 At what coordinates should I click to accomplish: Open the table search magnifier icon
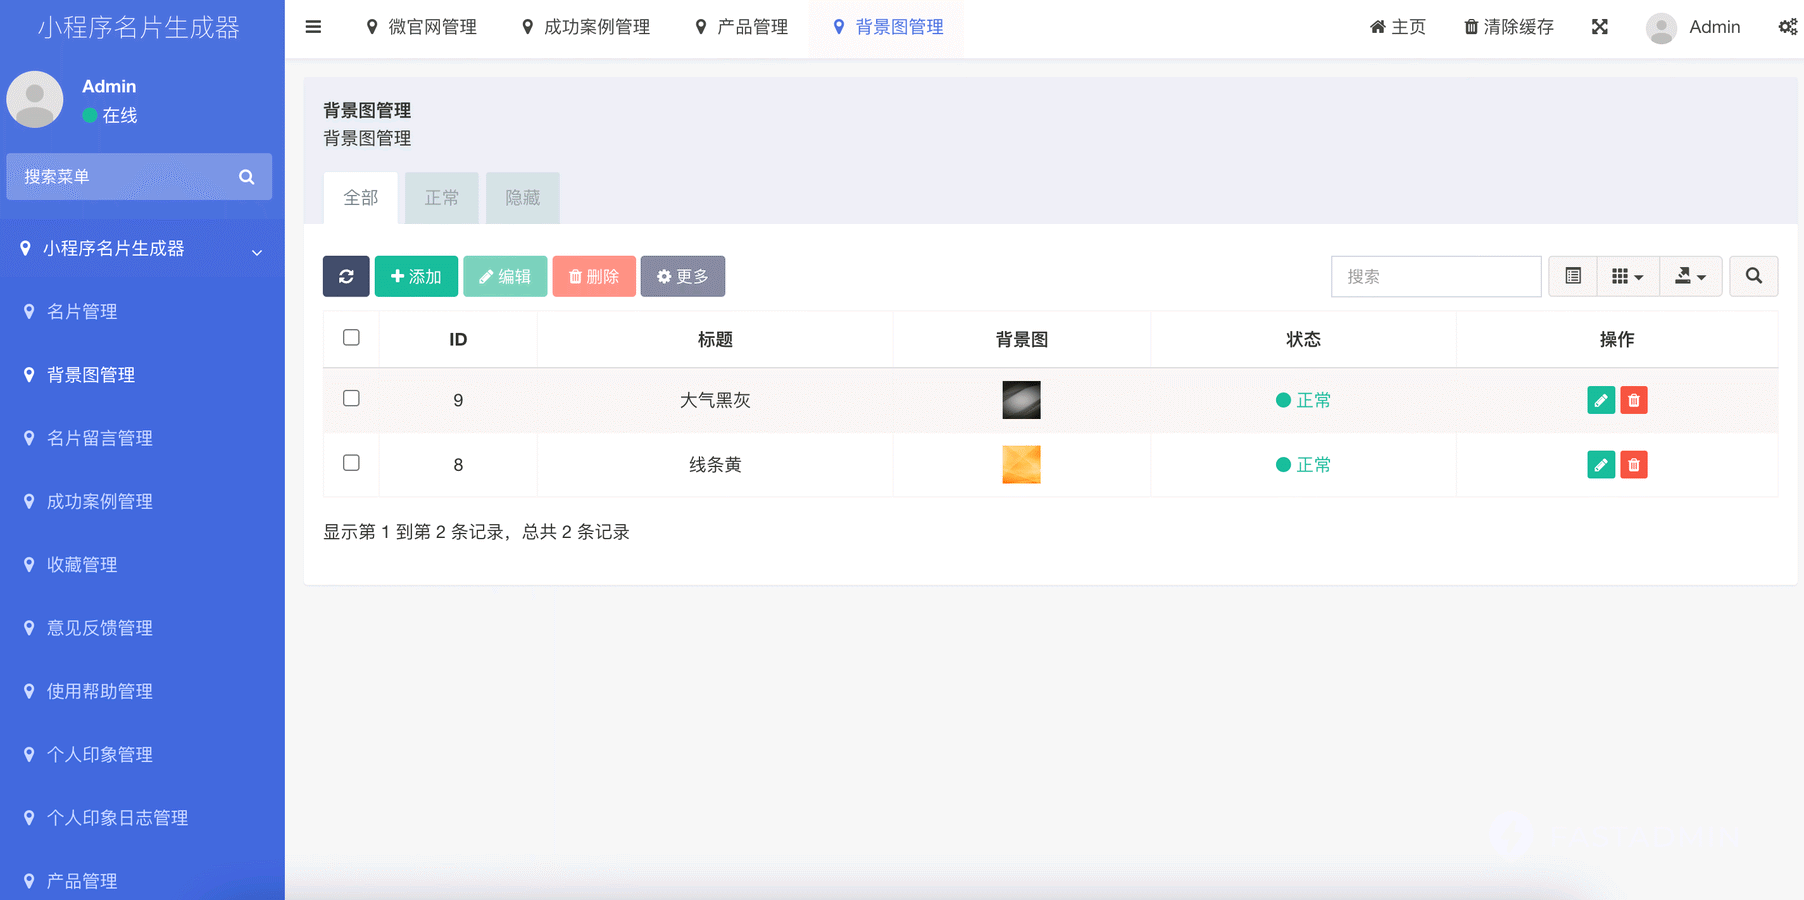1753,276
